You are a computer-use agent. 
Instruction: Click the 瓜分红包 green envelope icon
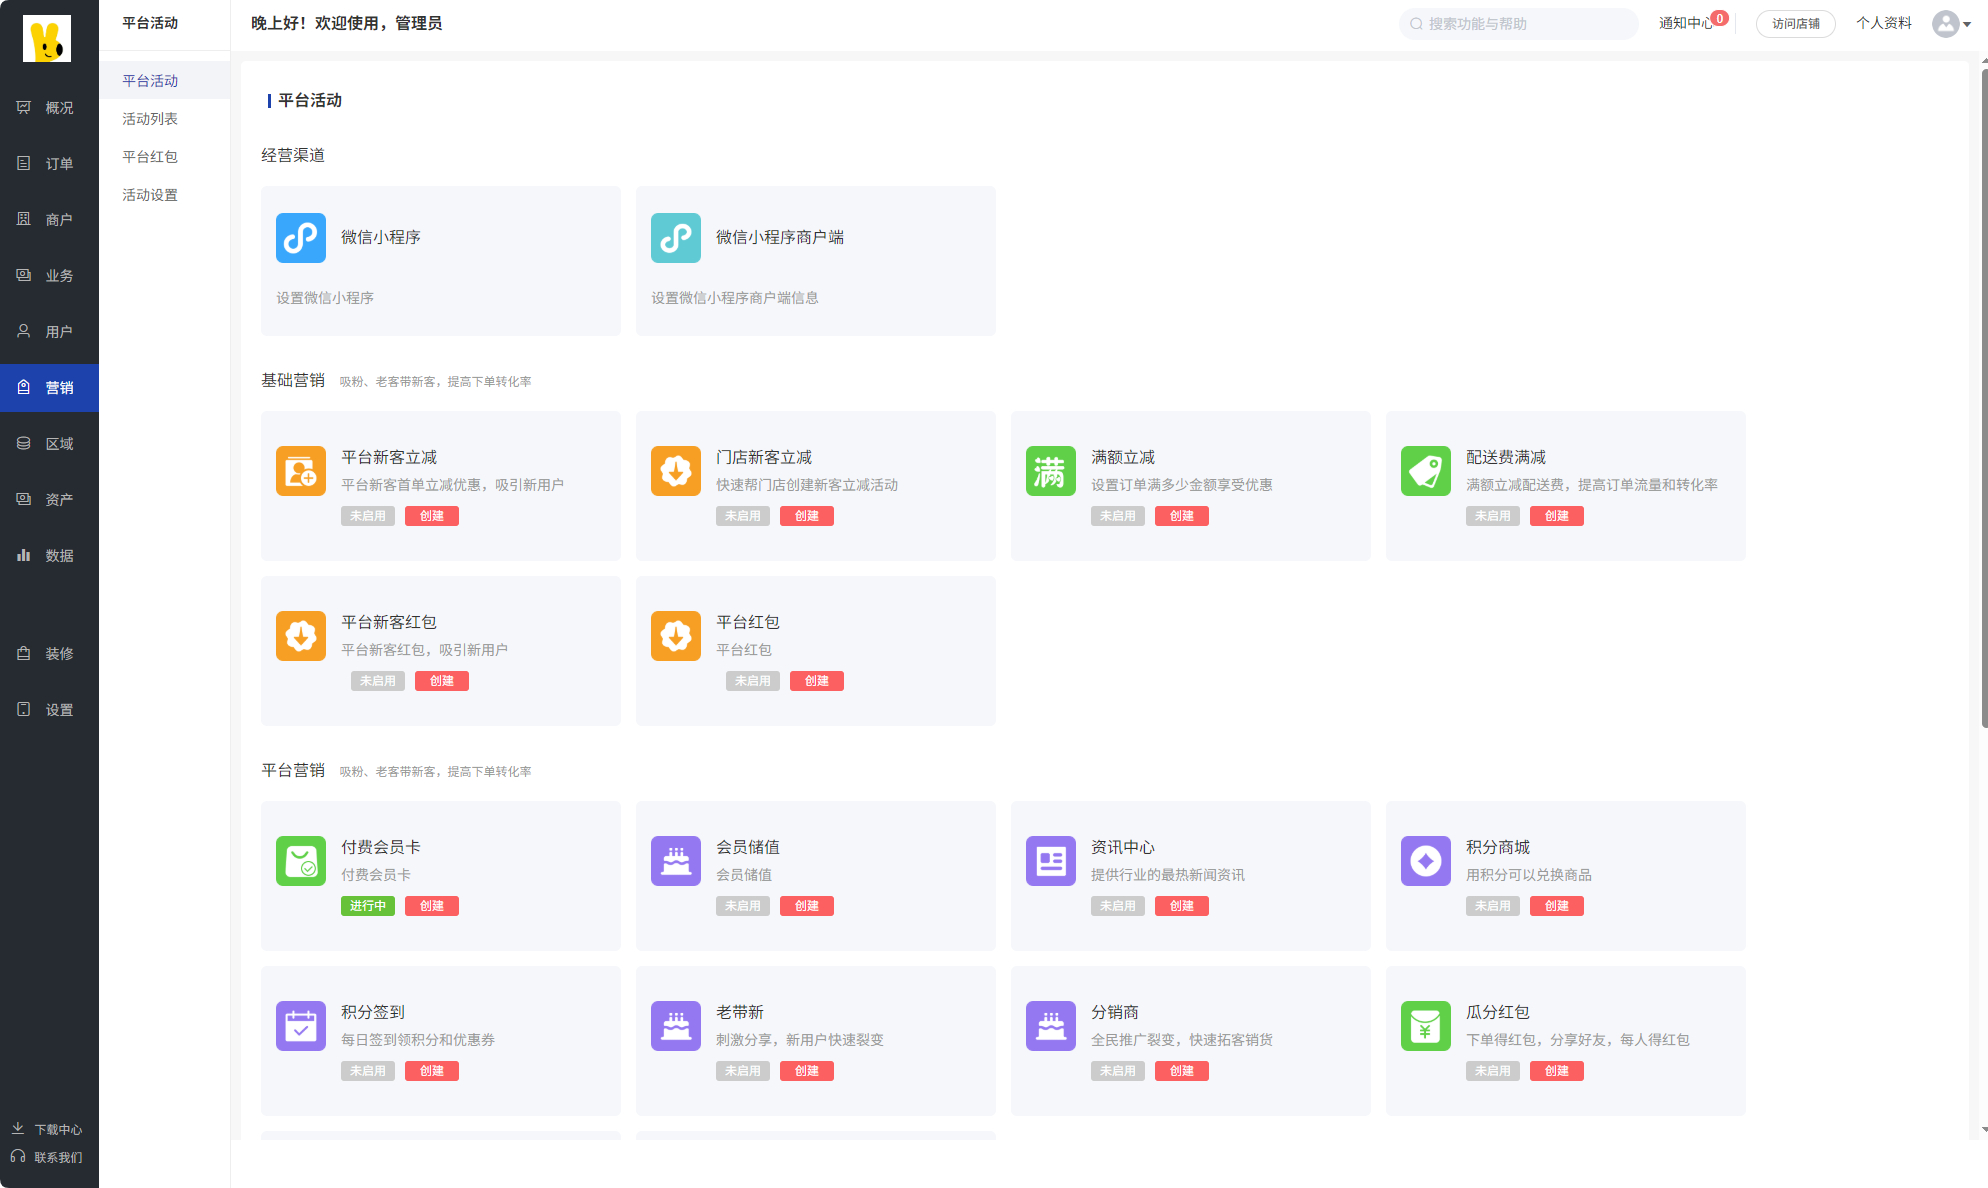point(1425,1026)
